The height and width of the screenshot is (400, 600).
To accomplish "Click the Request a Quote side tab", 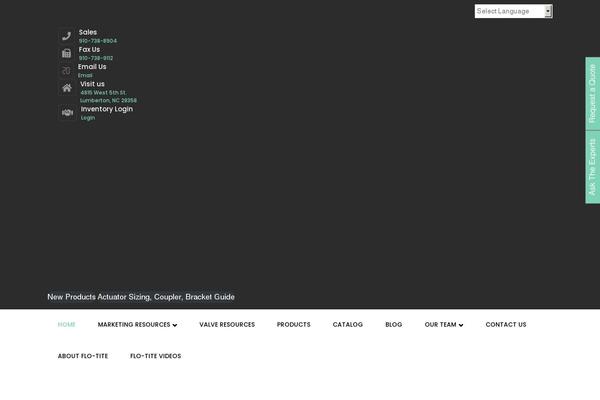I will (592, 93).
